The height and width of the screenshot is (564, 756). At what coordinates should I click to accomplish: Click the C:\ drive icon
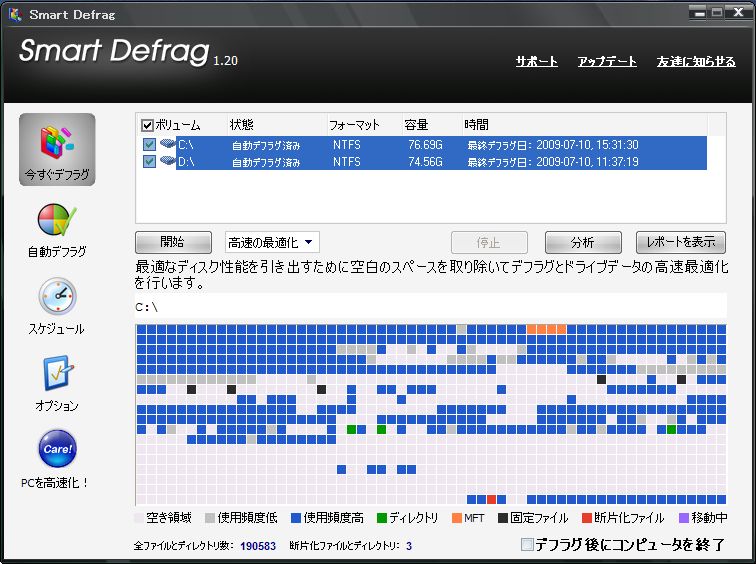[167, 144]
